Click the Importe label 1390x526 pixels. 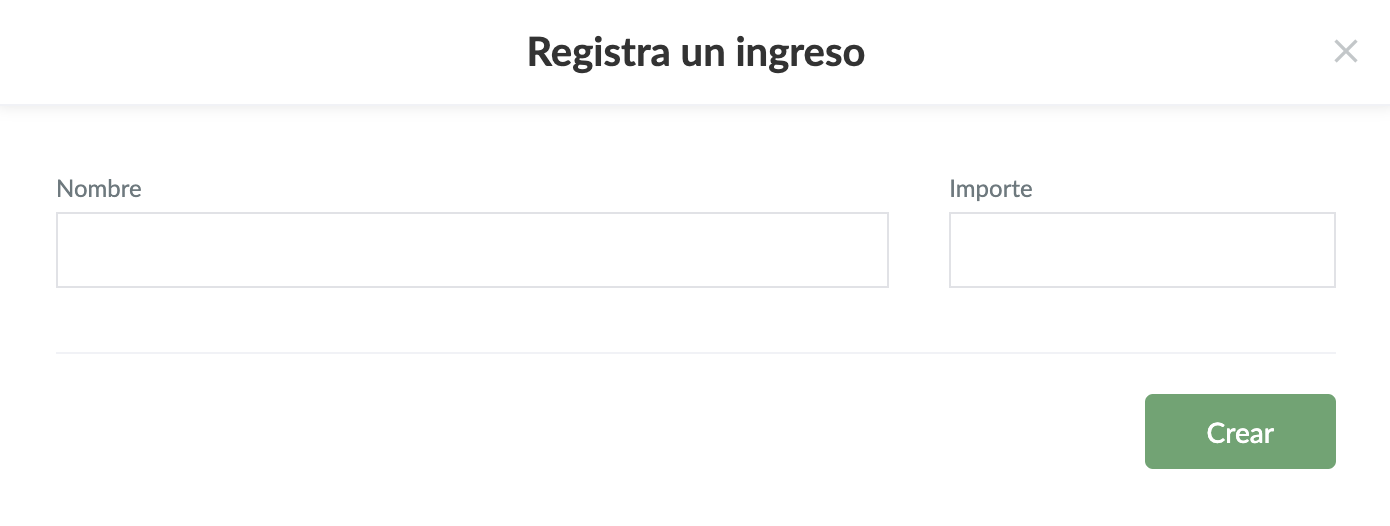tap(990, 188)
